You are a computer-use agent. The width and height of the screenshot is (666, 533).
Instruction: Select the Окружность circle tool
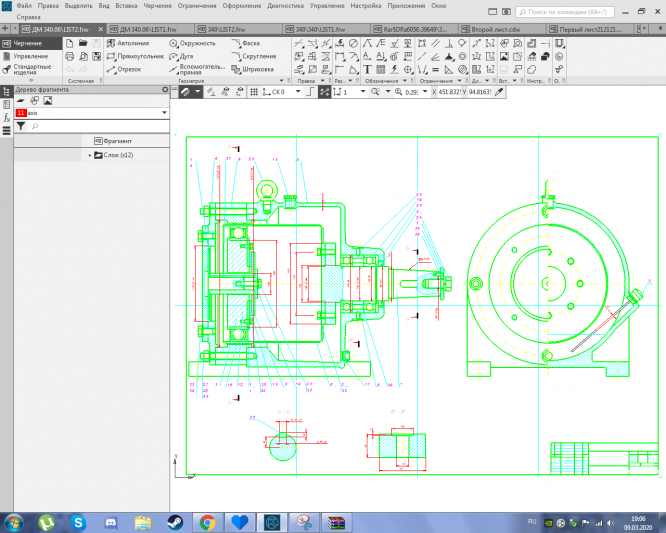[x=192, y=44]
